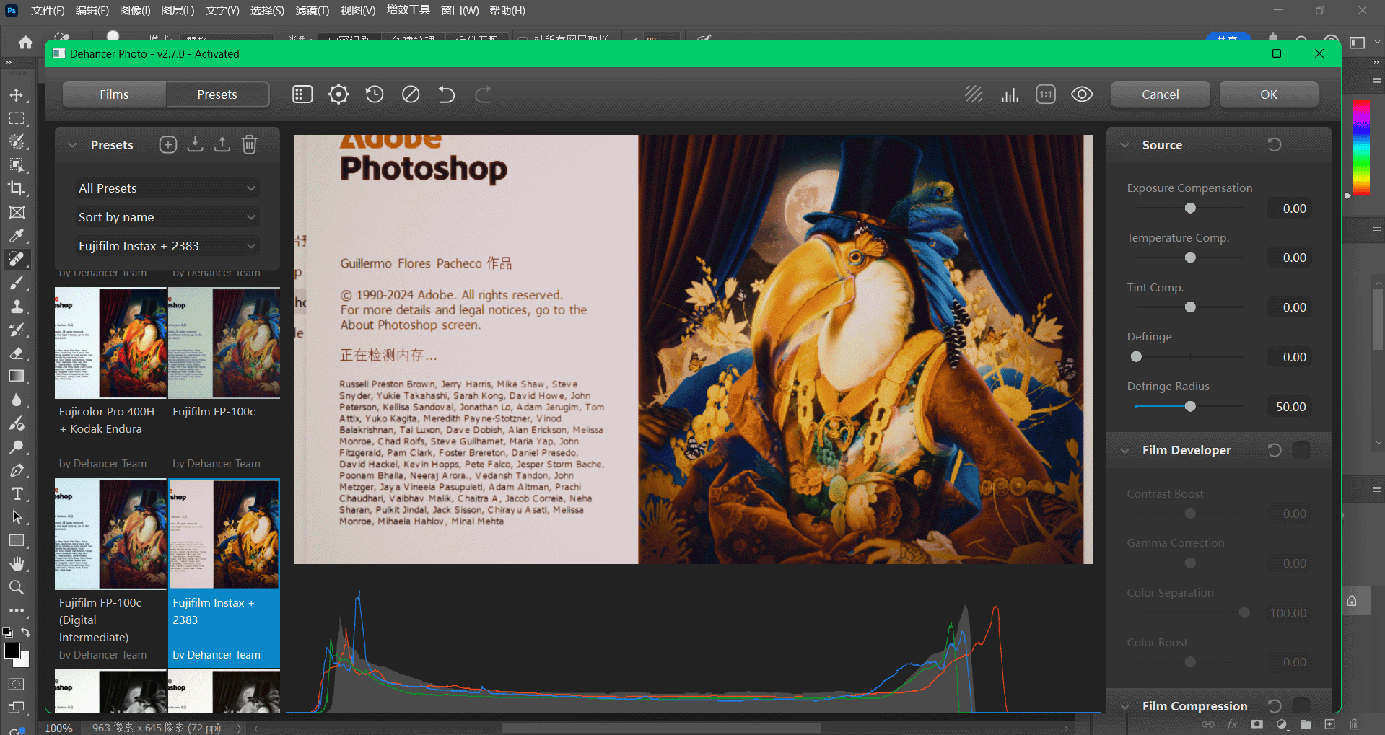Viewport: 1385px width, 735px height.
Task: Open Photoshop 视图(V) menu
Action: [357, 10]
